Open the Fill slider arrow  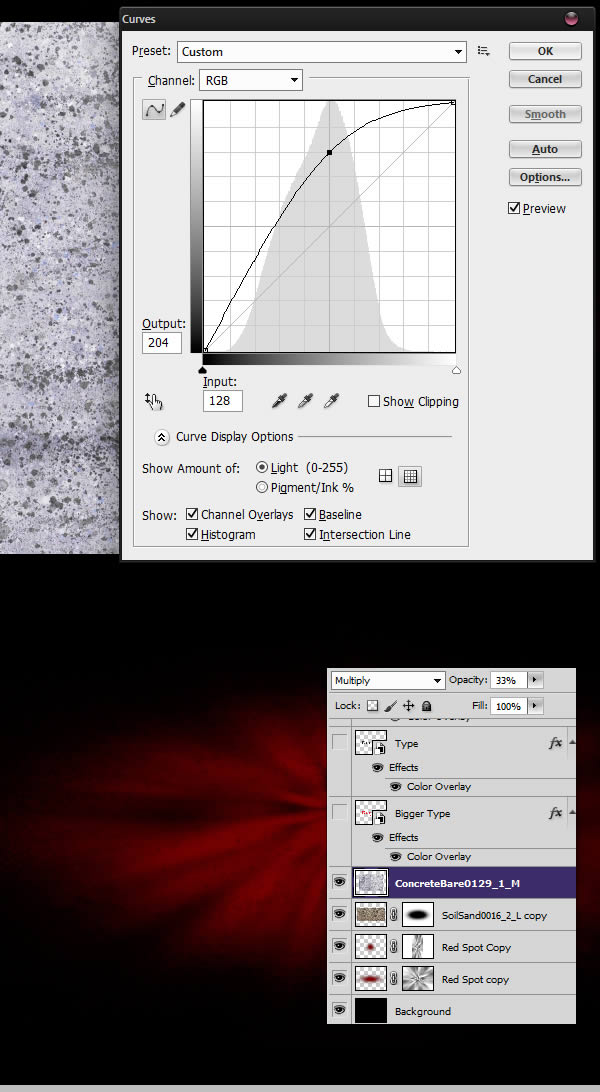point(535,705)
